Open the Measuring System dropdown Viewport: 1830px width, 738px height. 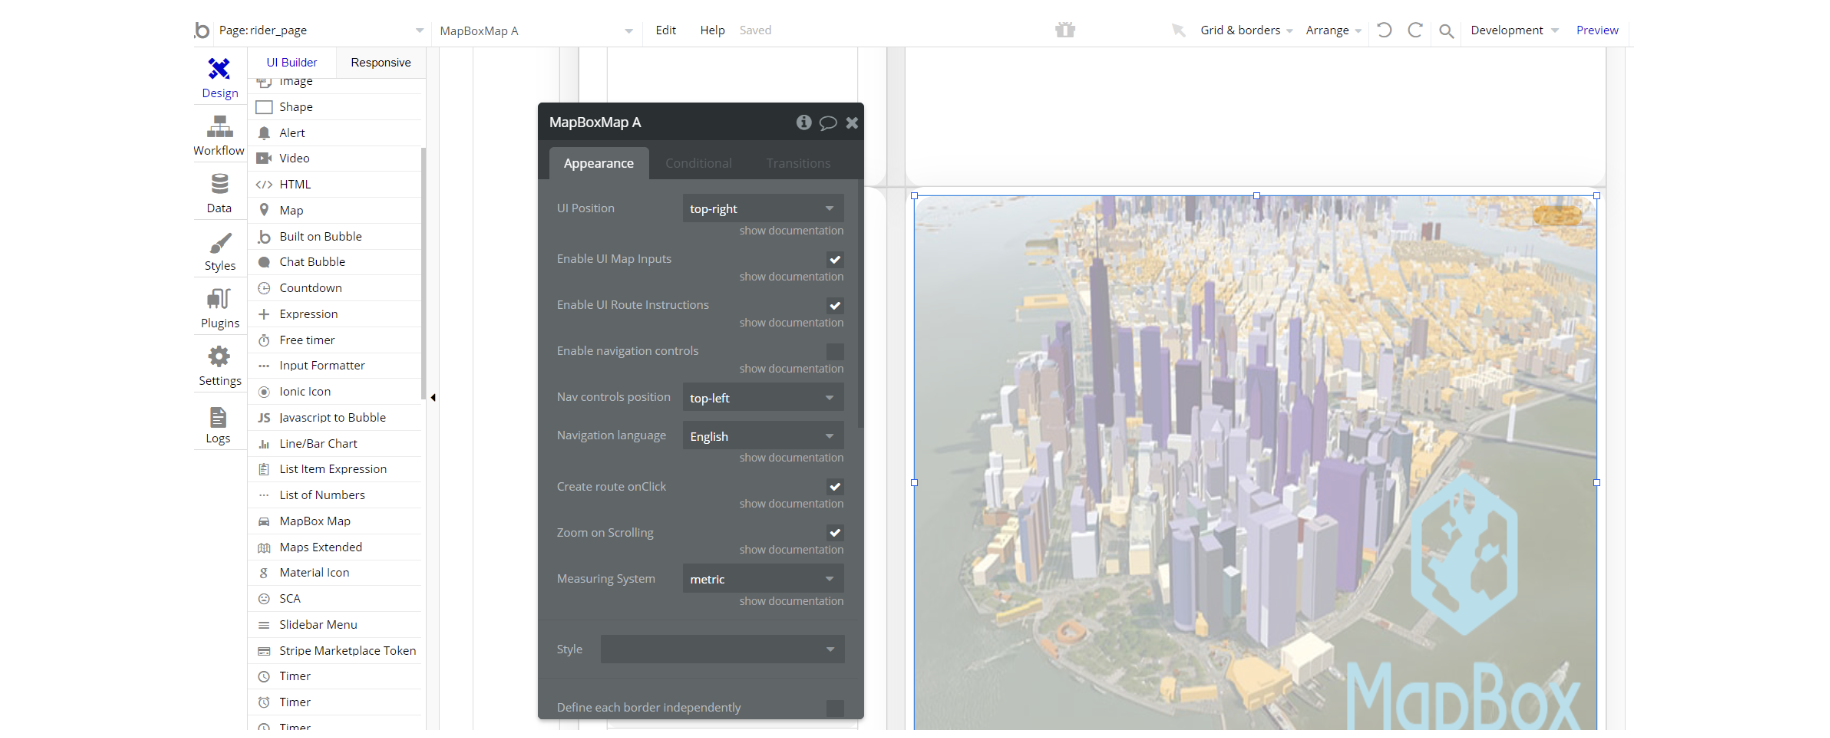pyautogui.click(x=762, y=579)
